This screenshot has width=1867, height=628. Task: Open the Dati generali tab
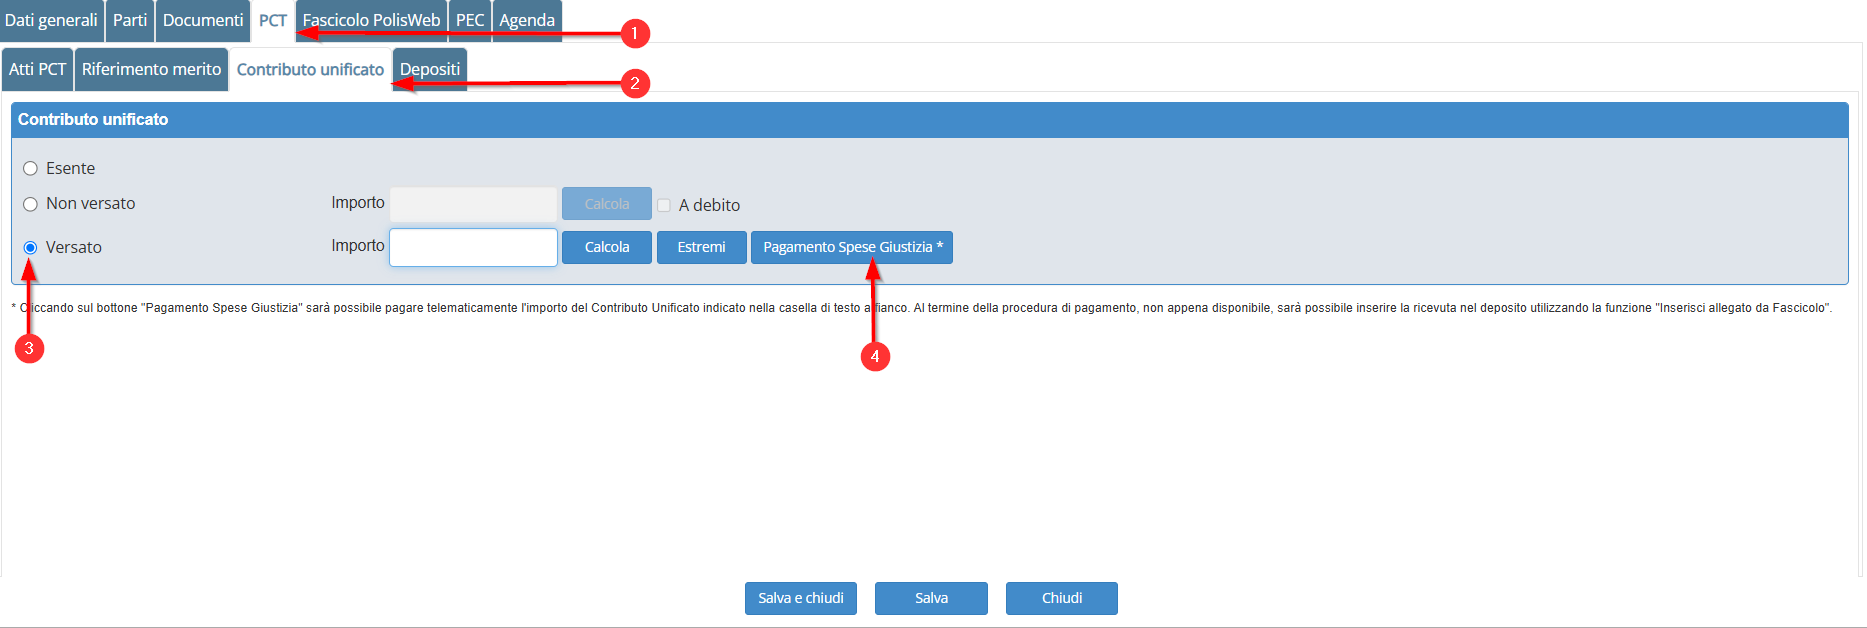click(51, 20)
